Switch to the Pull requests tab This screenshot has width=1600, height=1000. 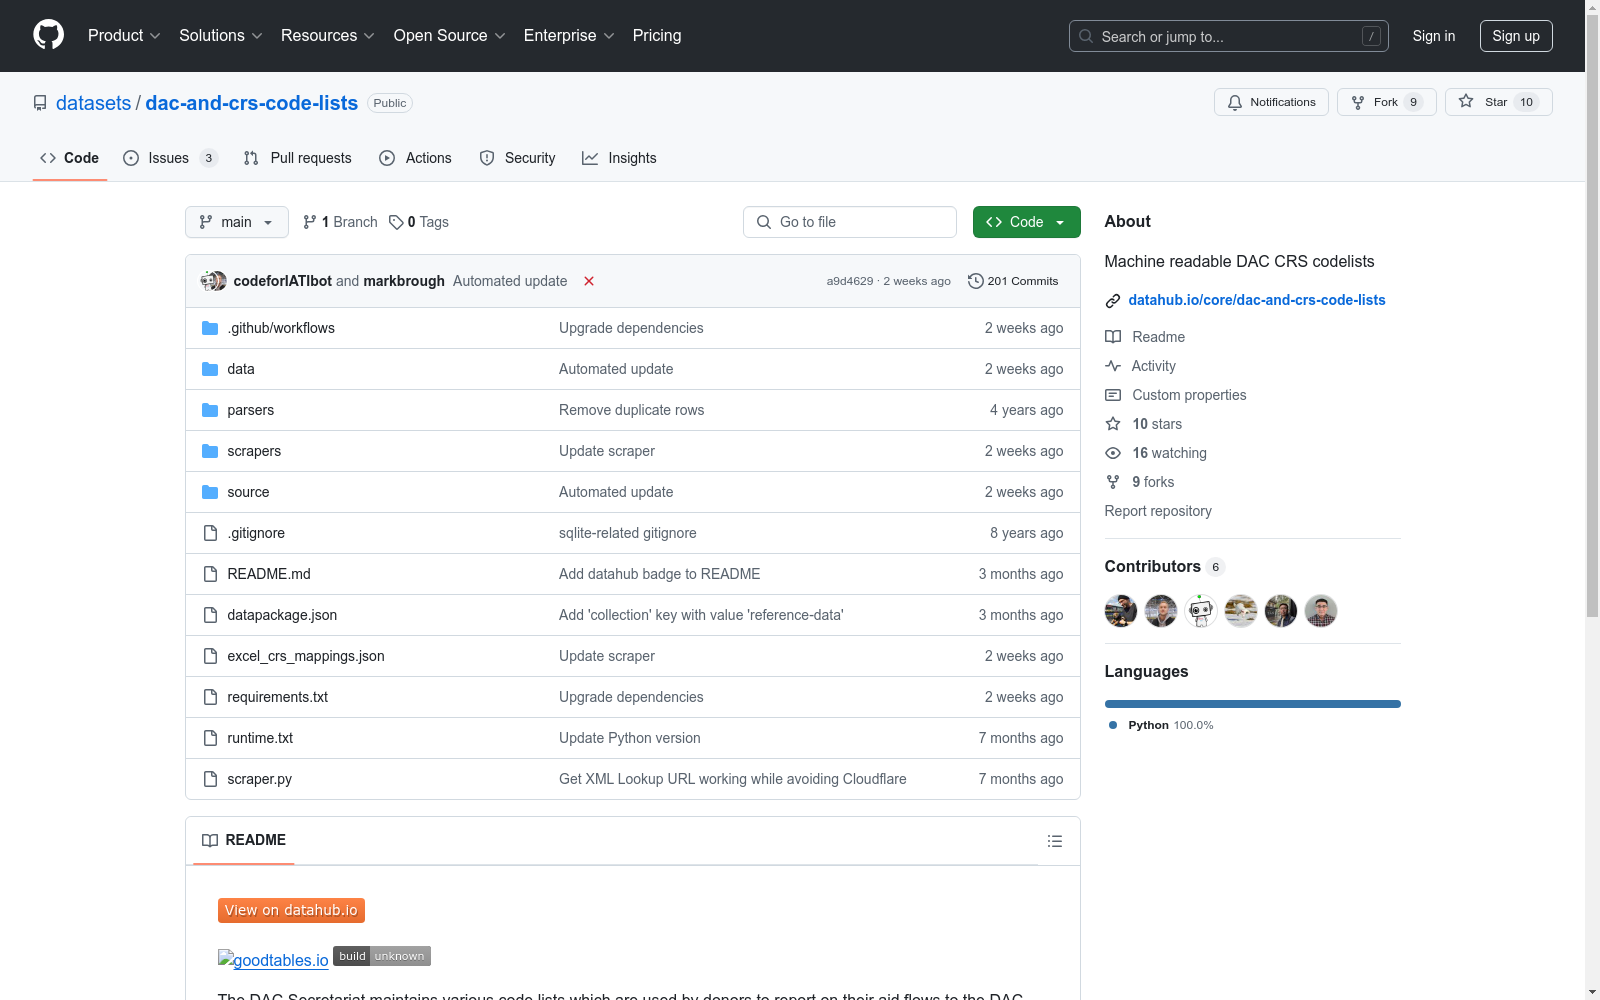click(x=298, y=158)
